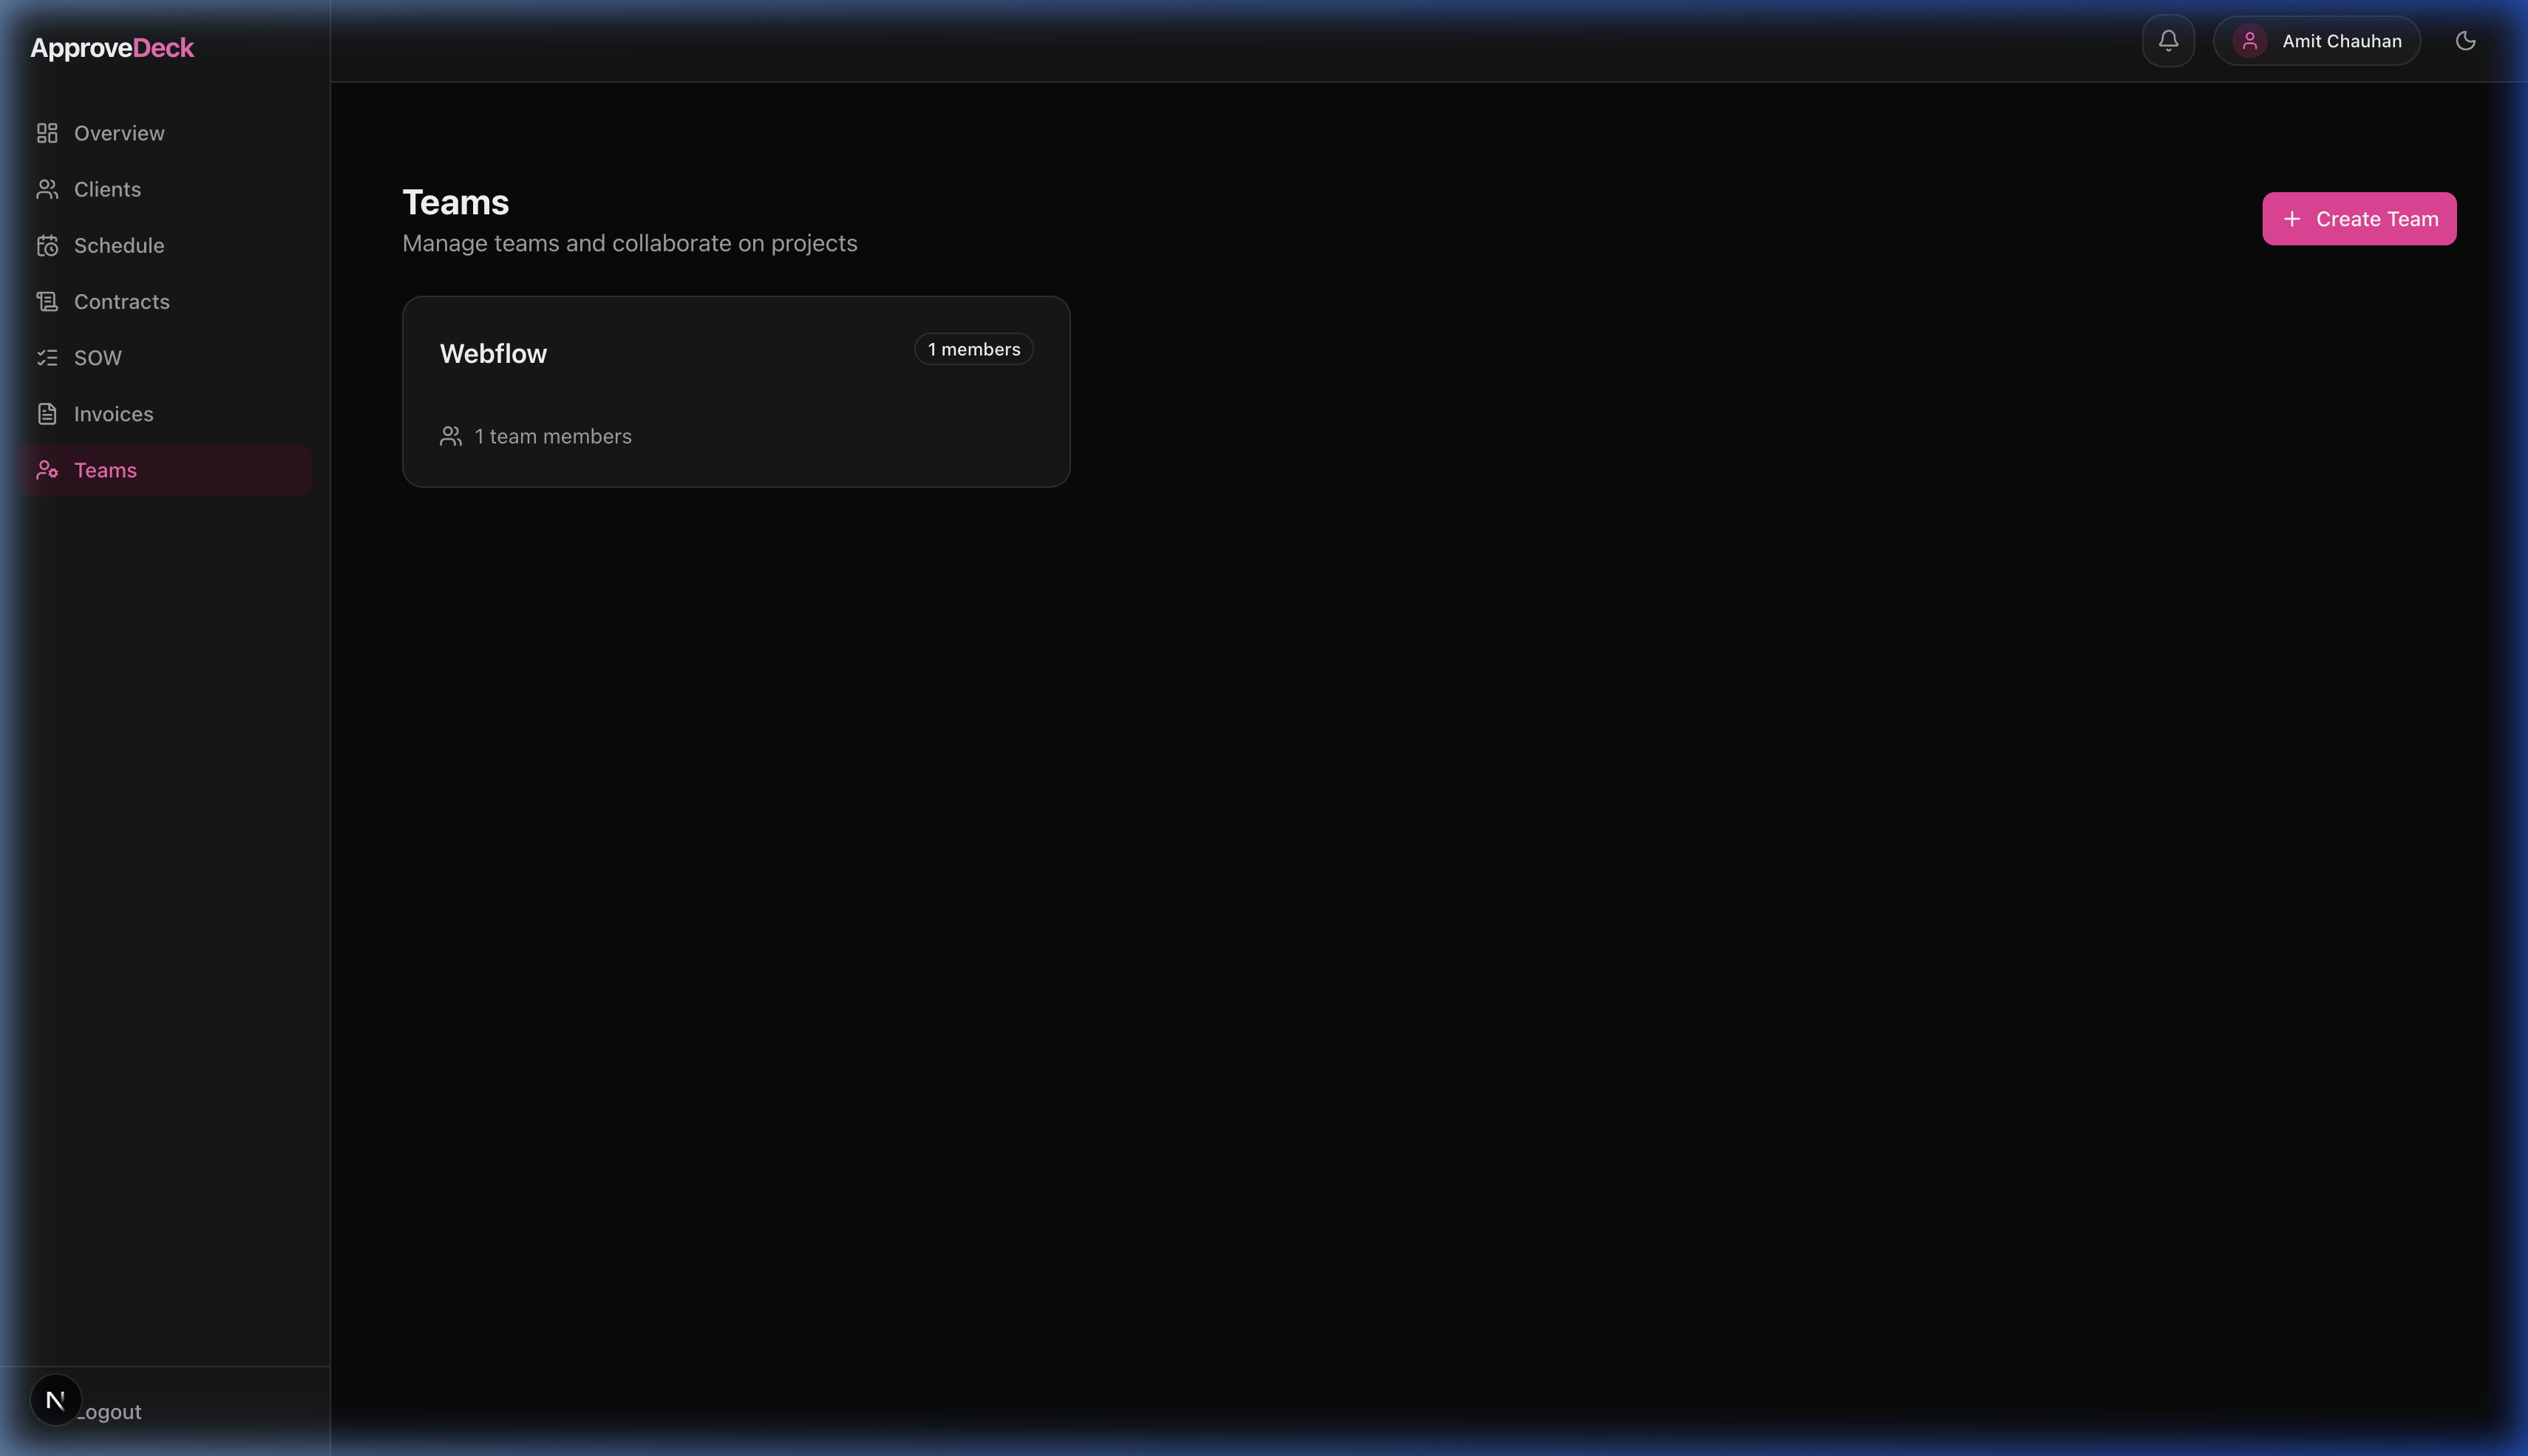Click the Teams user-gear icon
This screenshot has height=1456, width=2528.
pos(47,470)
